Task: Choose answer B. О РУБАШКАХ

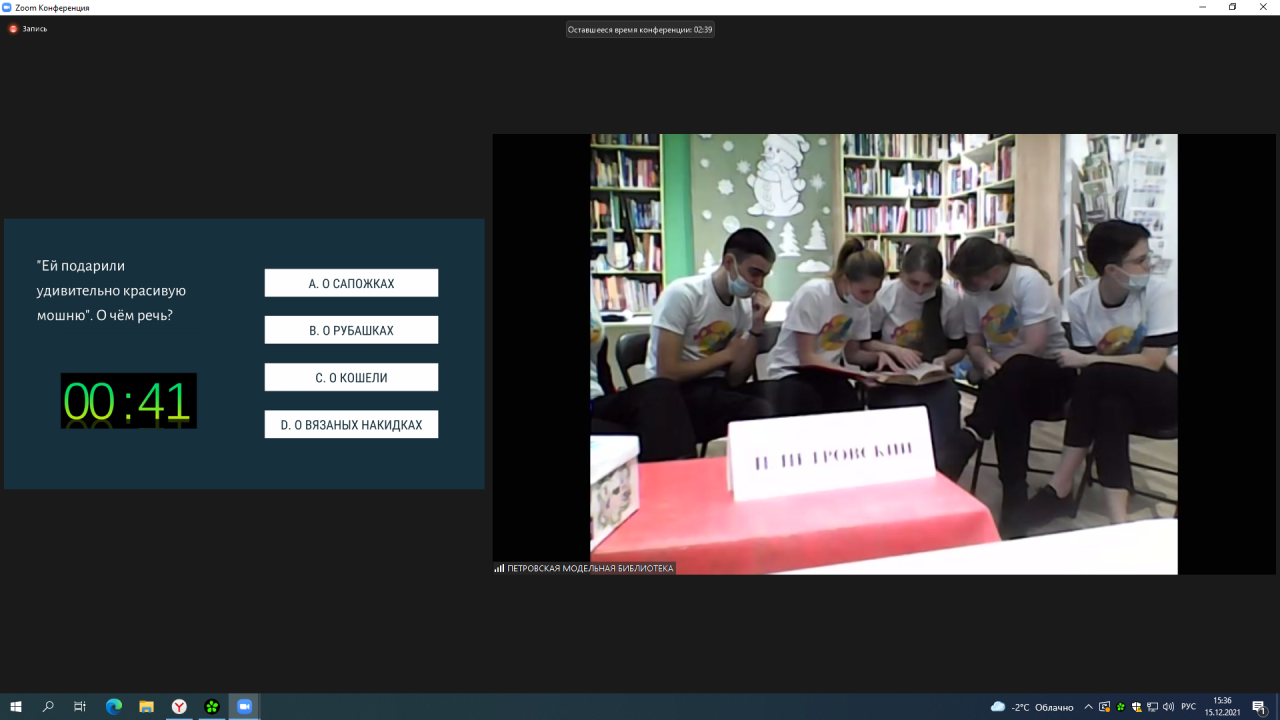Action: click(351, 330)
